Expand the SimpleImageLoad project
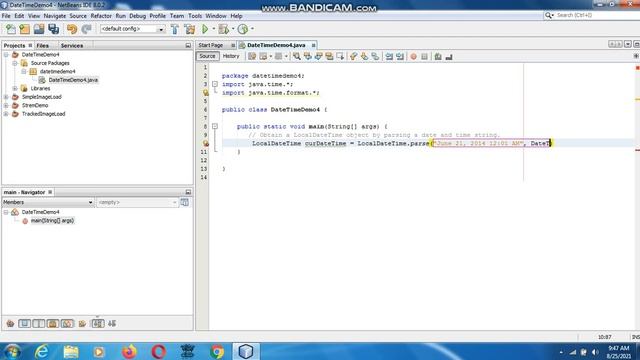The width and height of the screenshot is (640, 360). tap(6, 97)
